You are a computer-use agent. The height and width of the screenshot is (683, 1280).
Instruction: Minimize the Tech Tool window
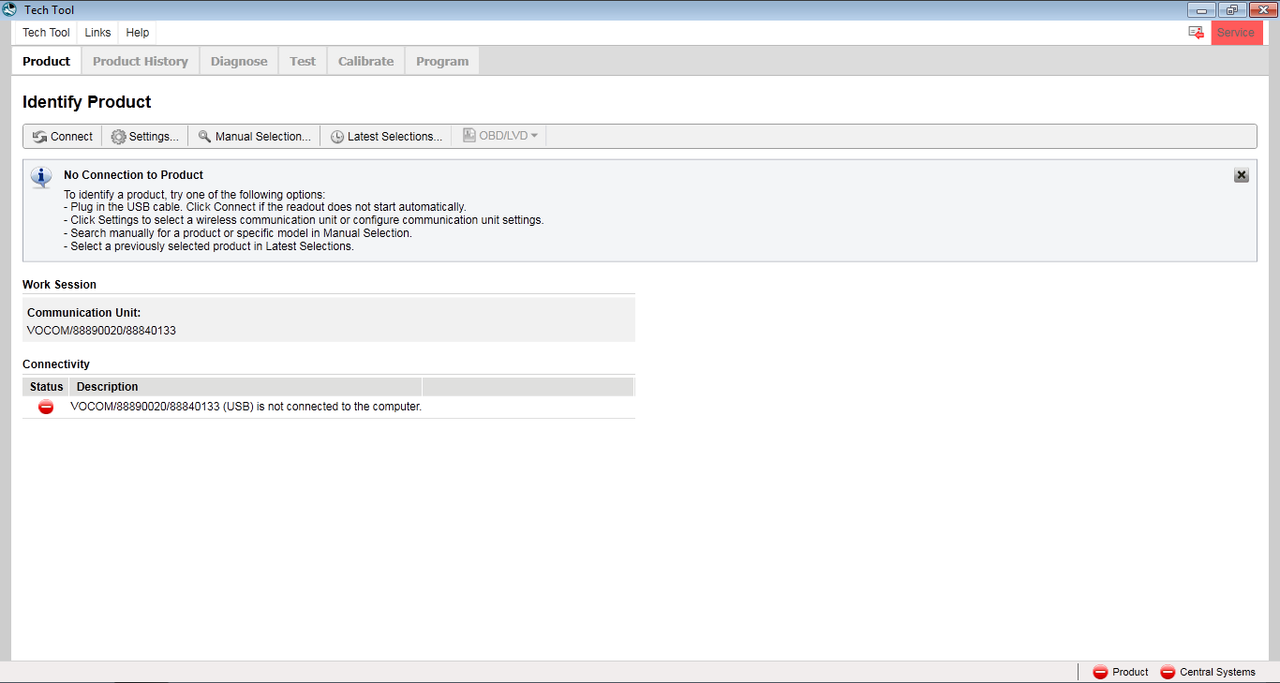1201,10
